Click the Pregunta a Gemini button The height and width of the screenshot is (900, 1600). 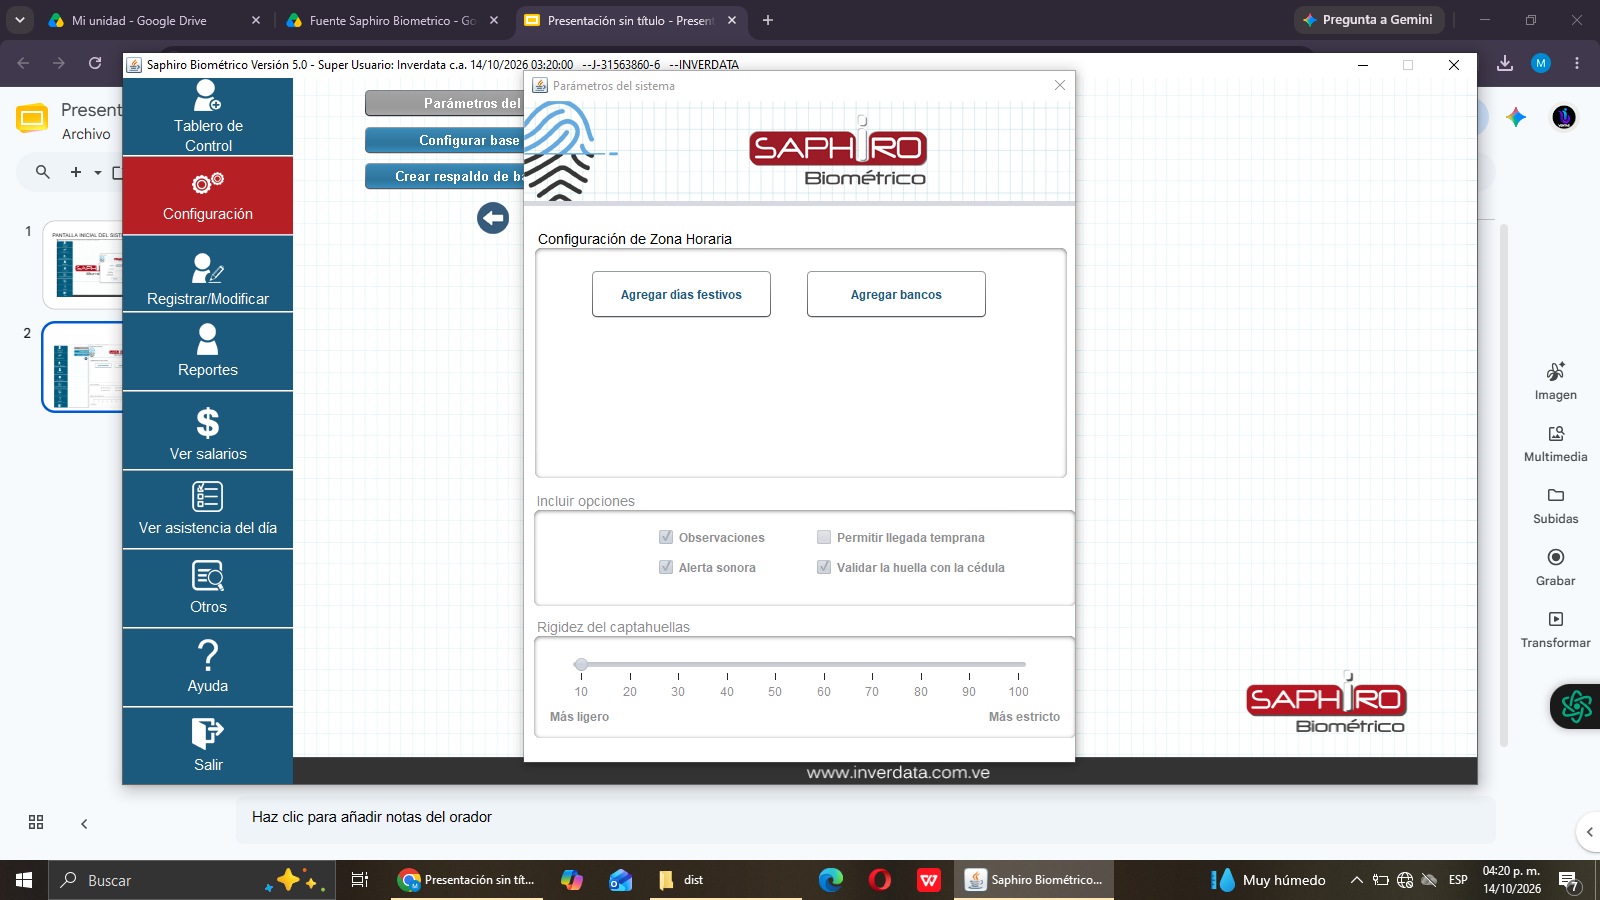click(x=1369, y=20)
